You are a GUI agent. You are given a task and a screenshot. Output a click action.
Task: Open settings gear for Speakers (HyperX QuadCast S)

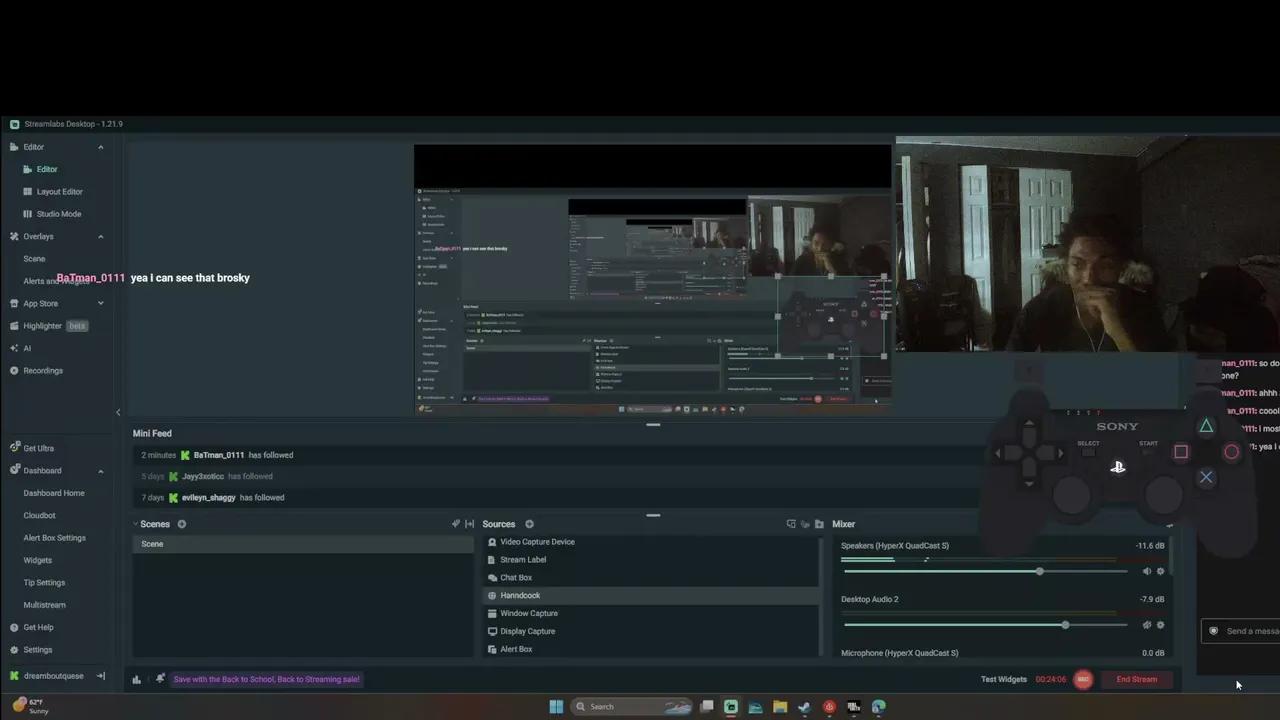click(1160, 571)
